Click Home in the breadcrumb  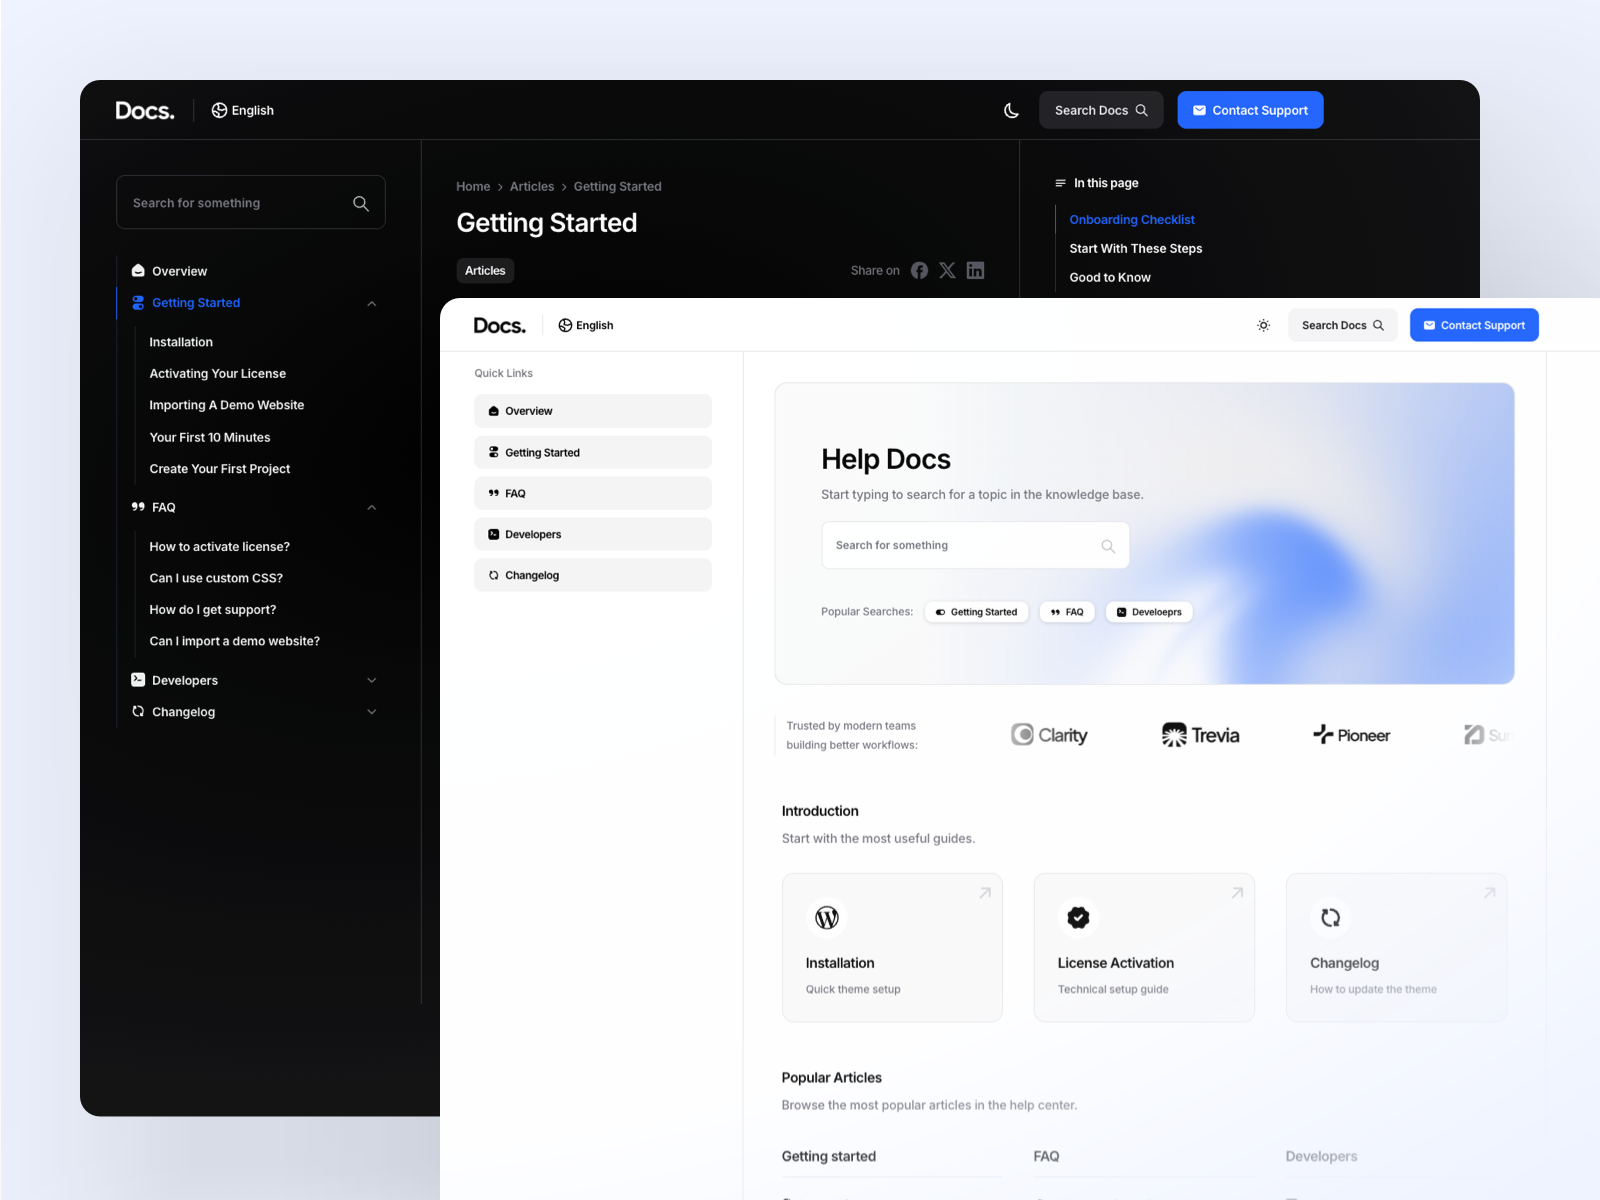pyautogui.click(x=473, y=186)
